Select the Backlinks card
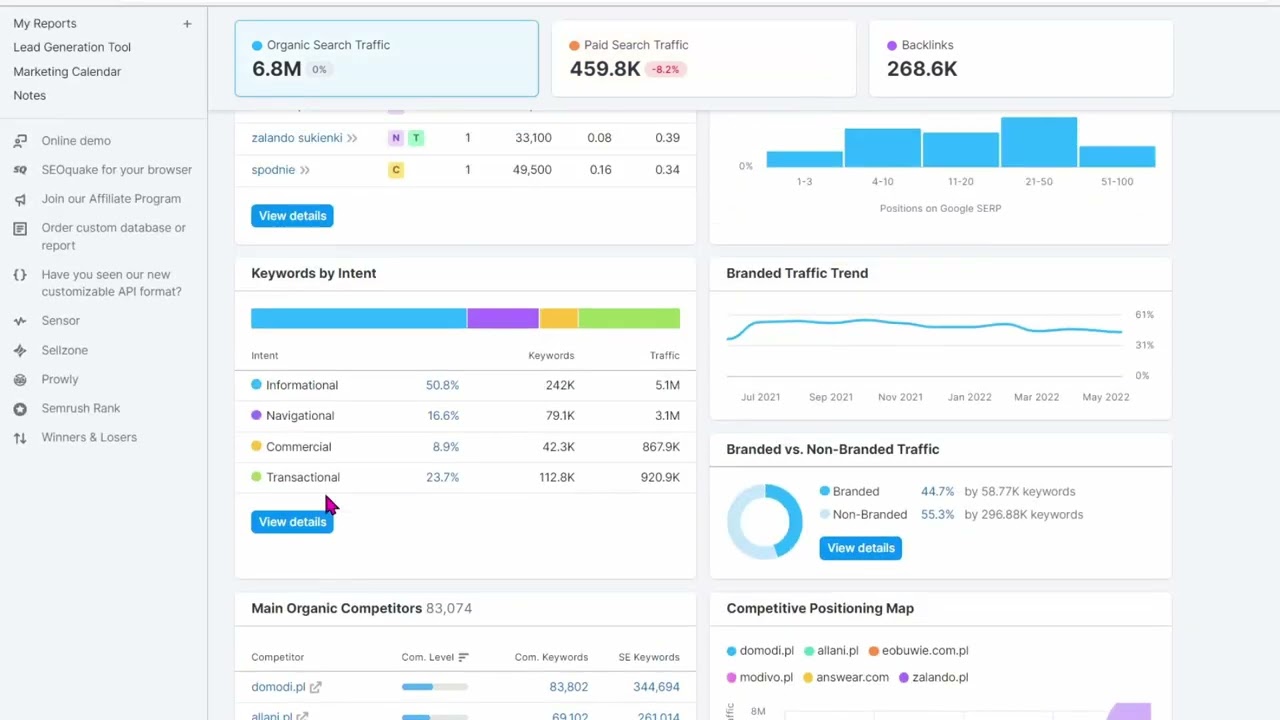 (1021, 58)
